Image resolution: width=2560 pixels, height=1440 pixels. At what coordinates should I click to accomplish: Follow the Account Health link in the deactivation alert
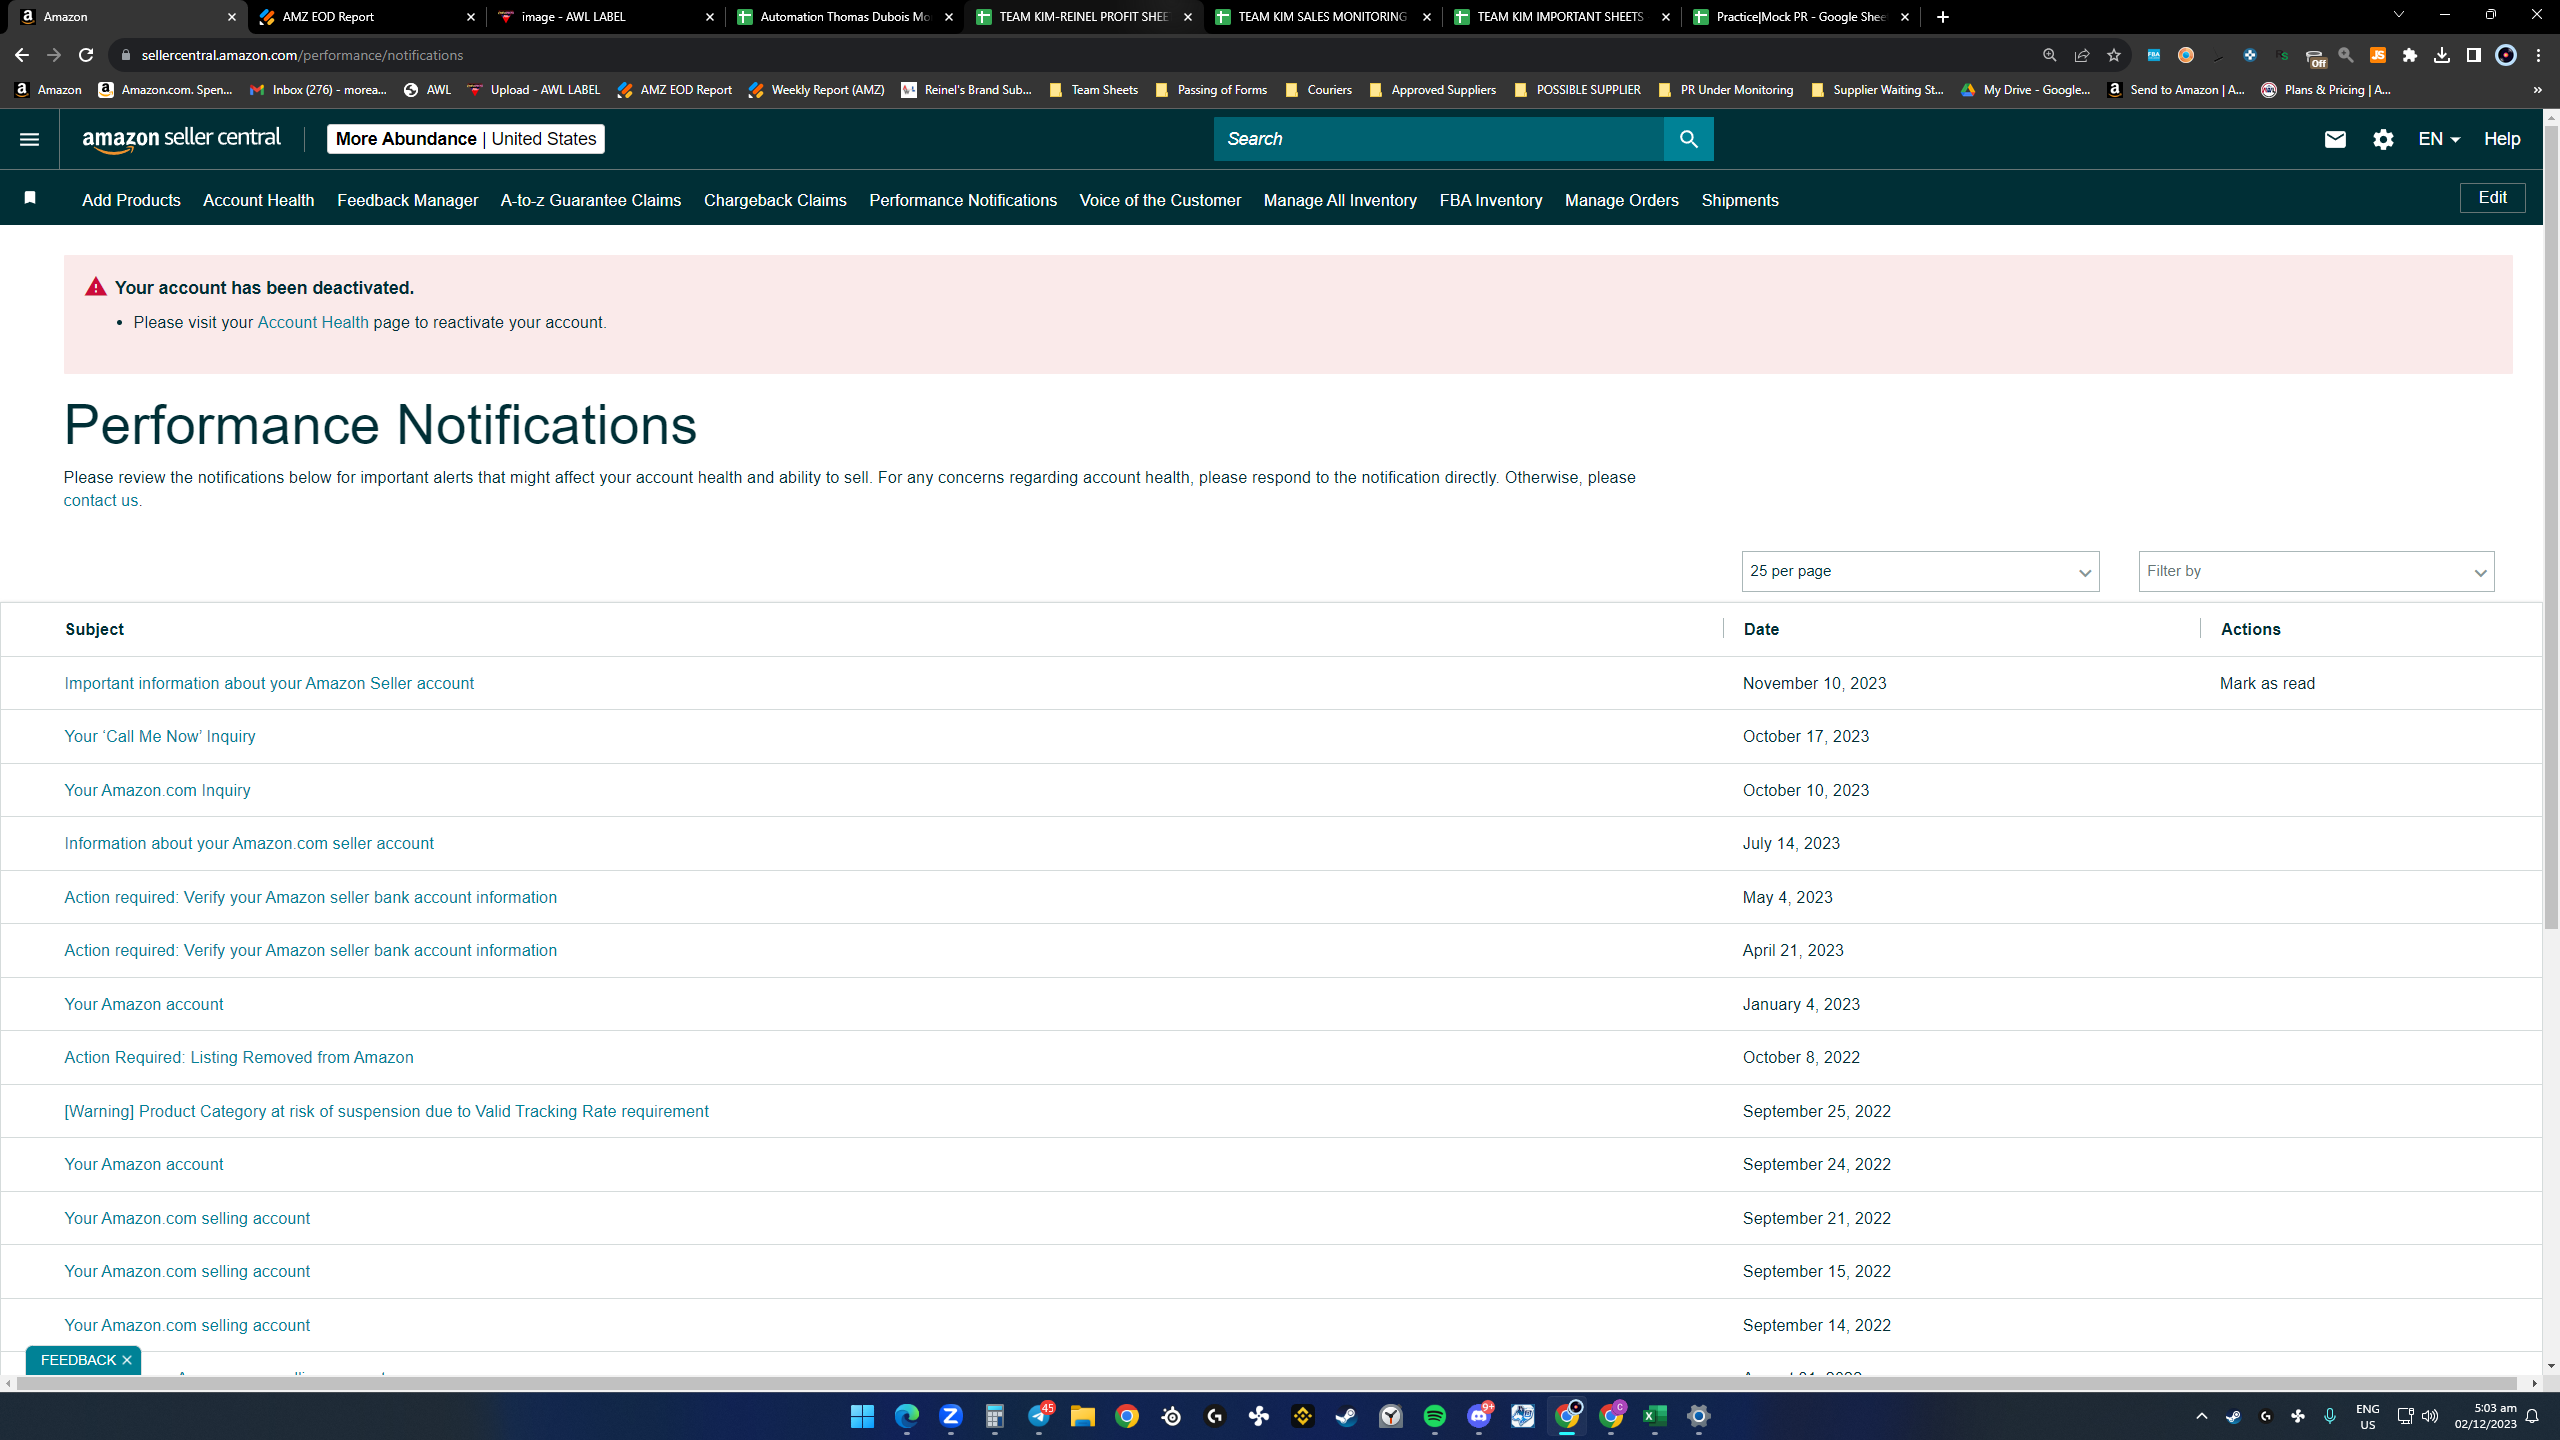pos(313,322)
